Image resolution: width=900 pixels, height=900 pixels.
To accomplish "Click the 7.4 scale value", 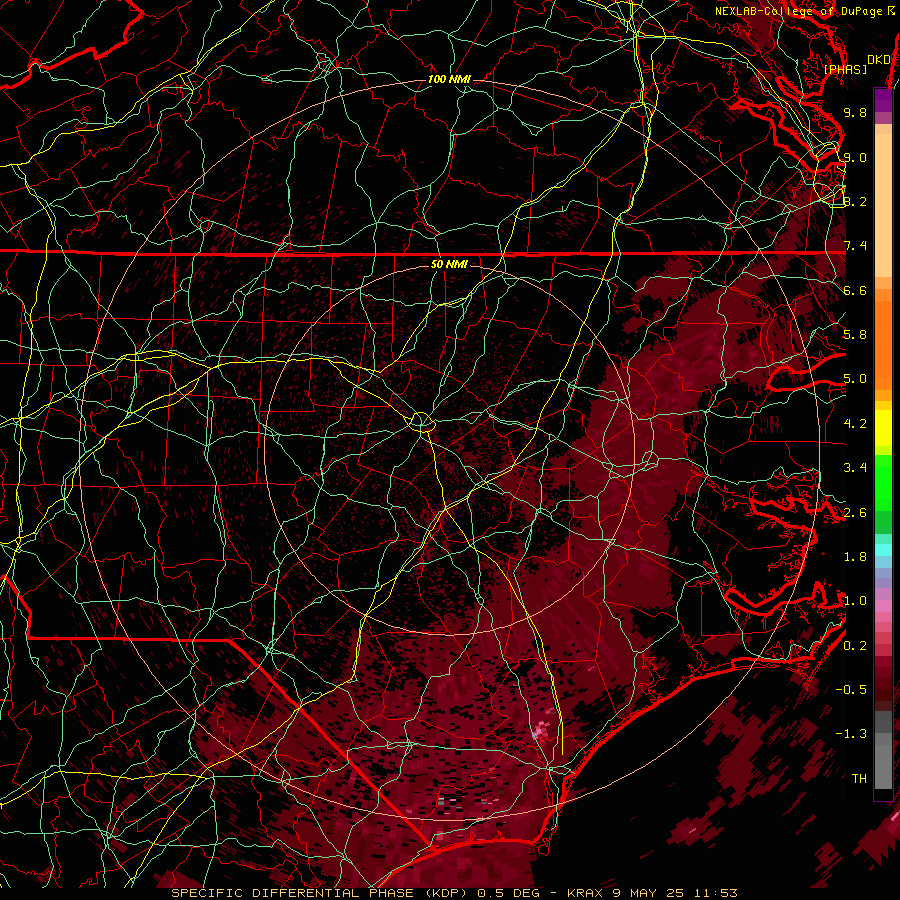I will tap(855, 246).
